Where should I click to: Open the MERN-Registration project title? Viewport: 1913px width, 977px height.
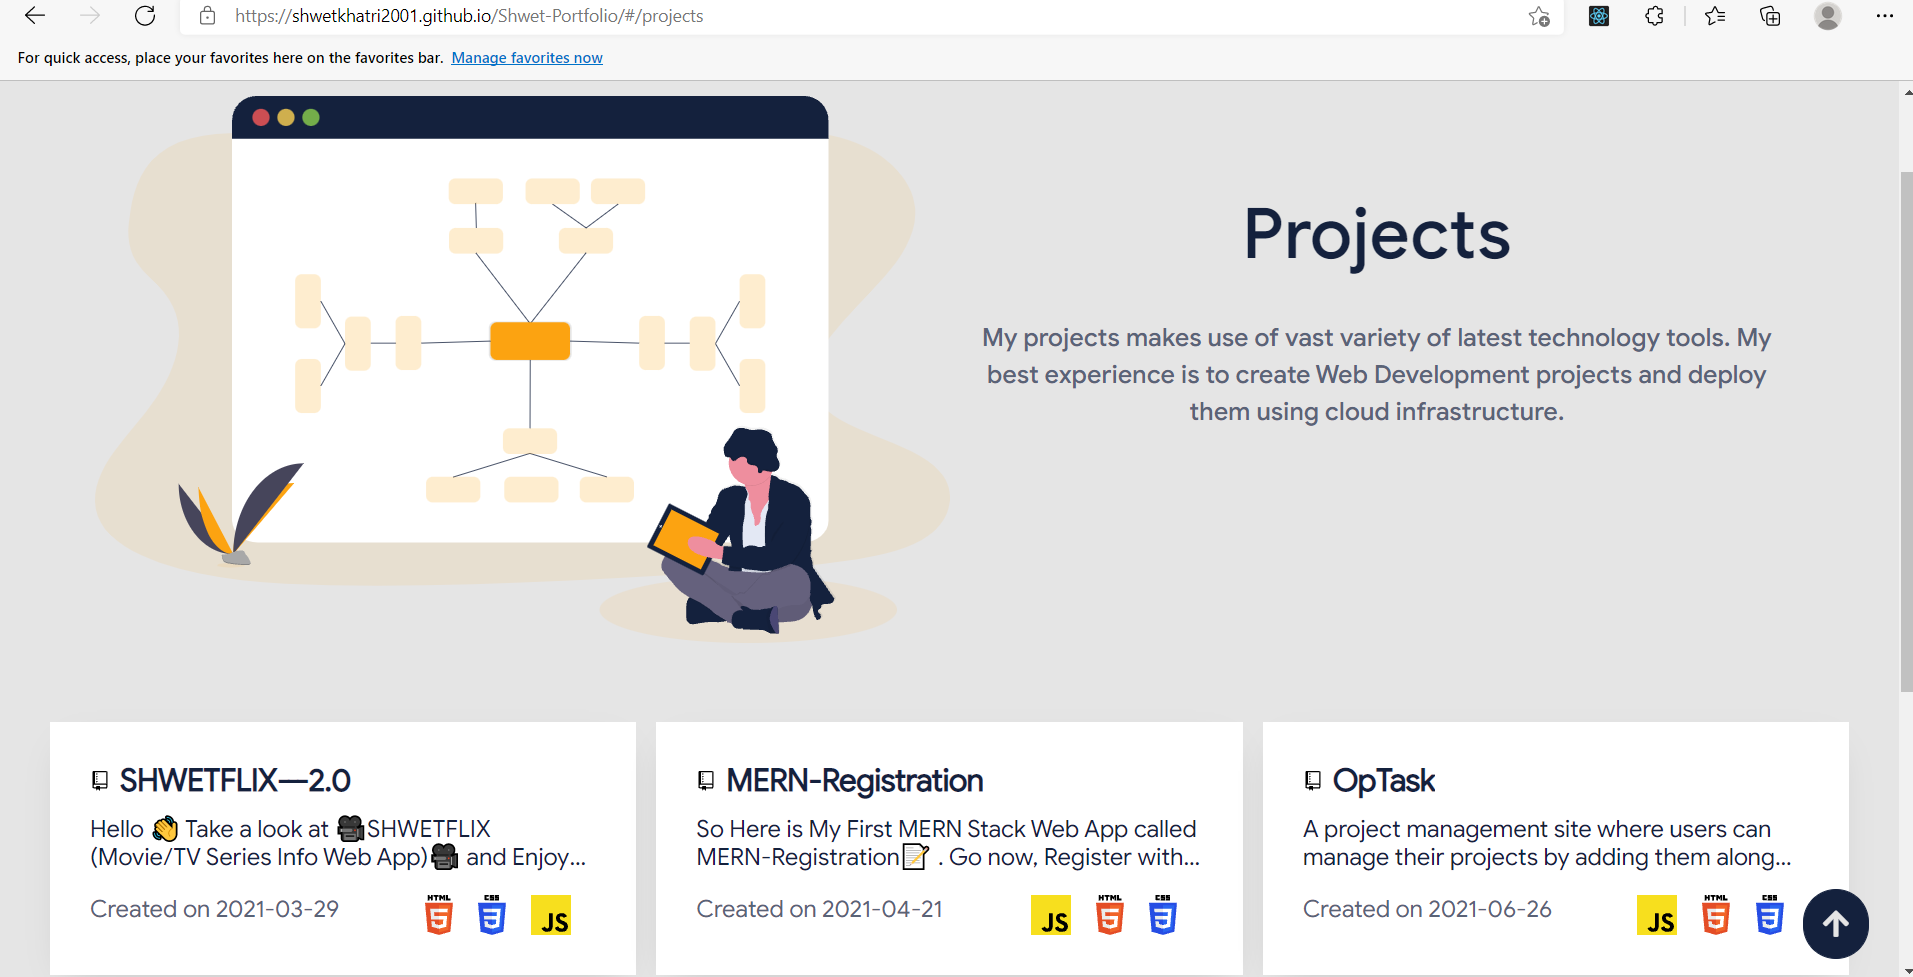pos(855,780)
